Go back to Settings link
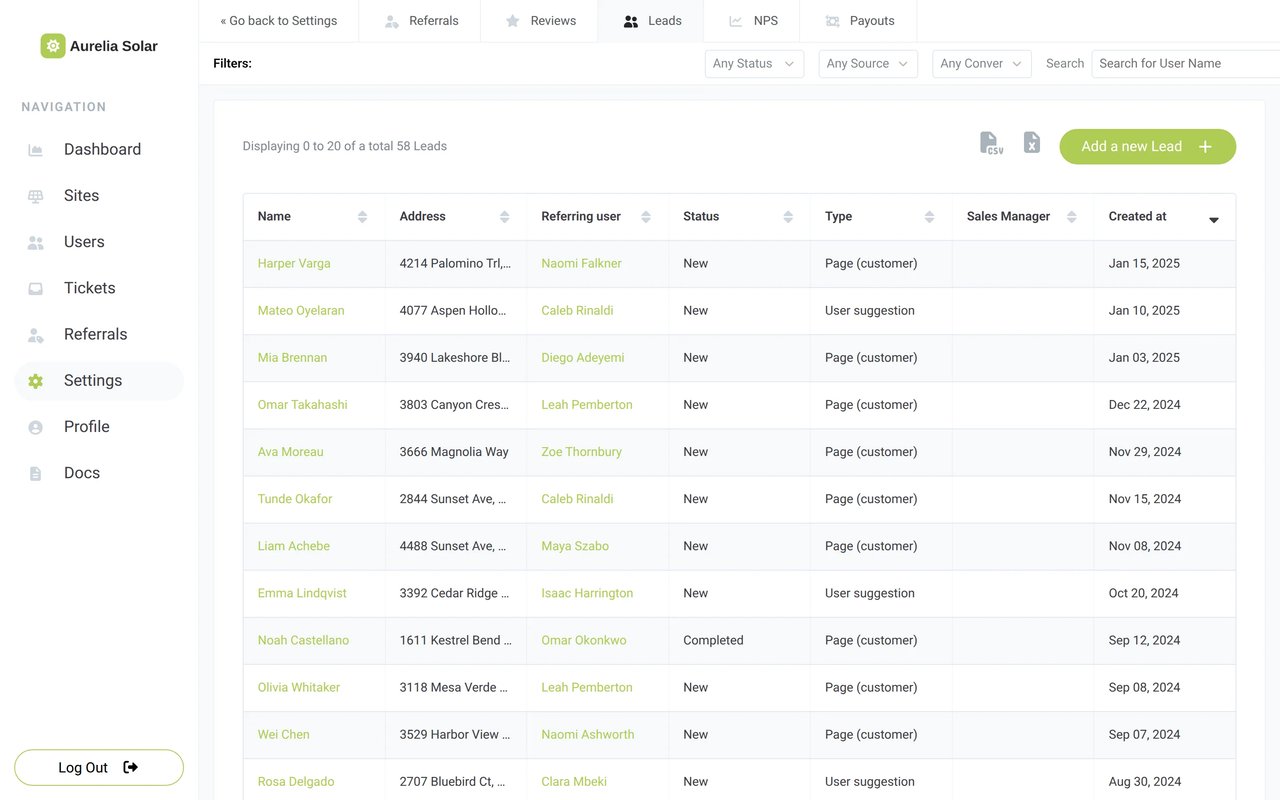This screenshot has width=1280, height=800. (279, 21)
